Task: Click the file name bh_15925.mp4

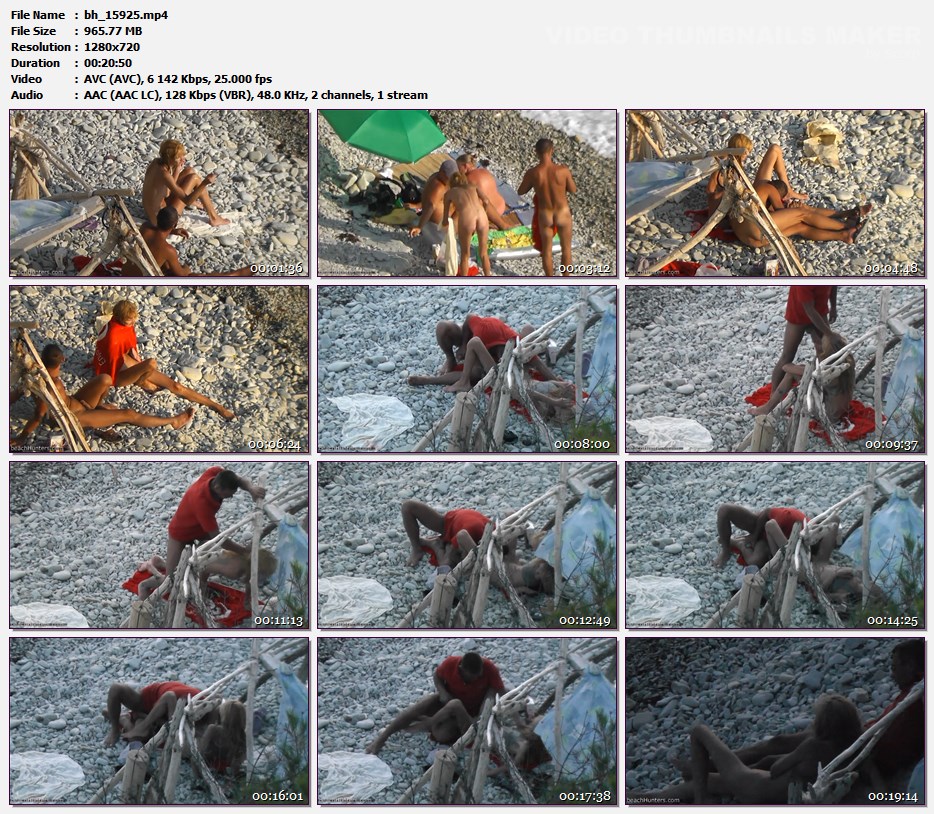Action: click(126, 15)
